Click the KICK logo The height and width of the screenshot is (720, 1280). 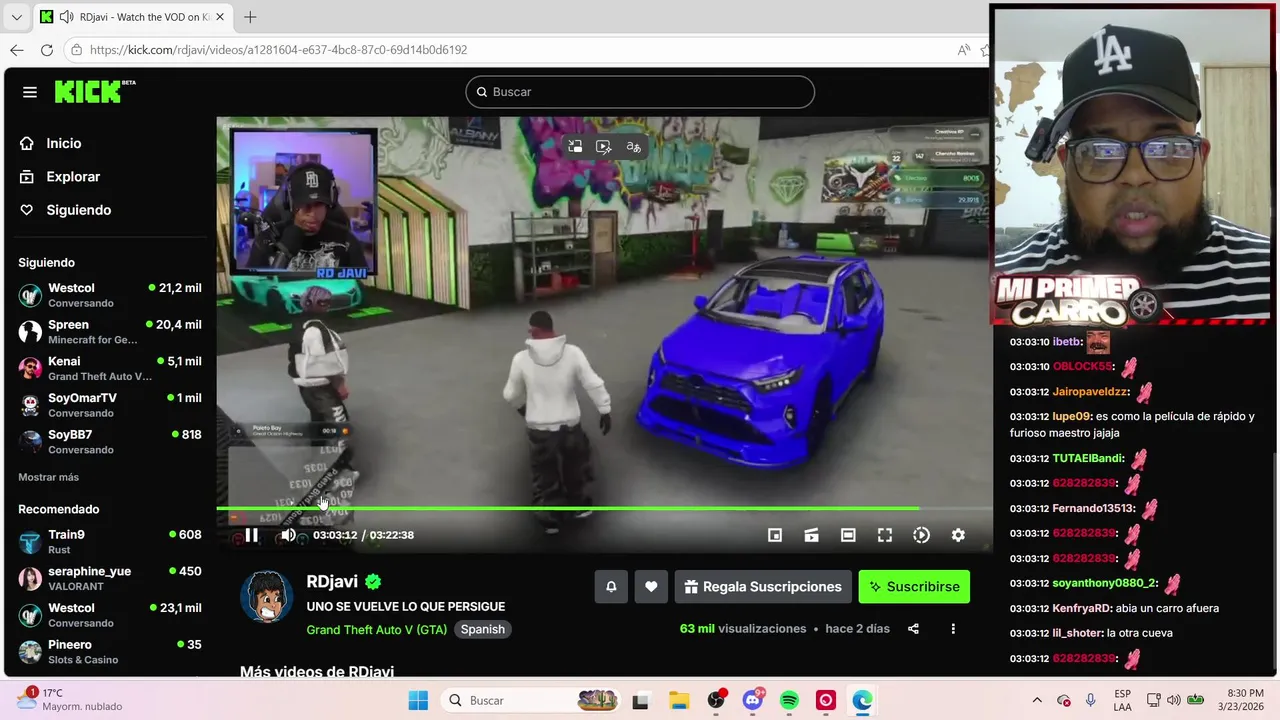(94, 91)
